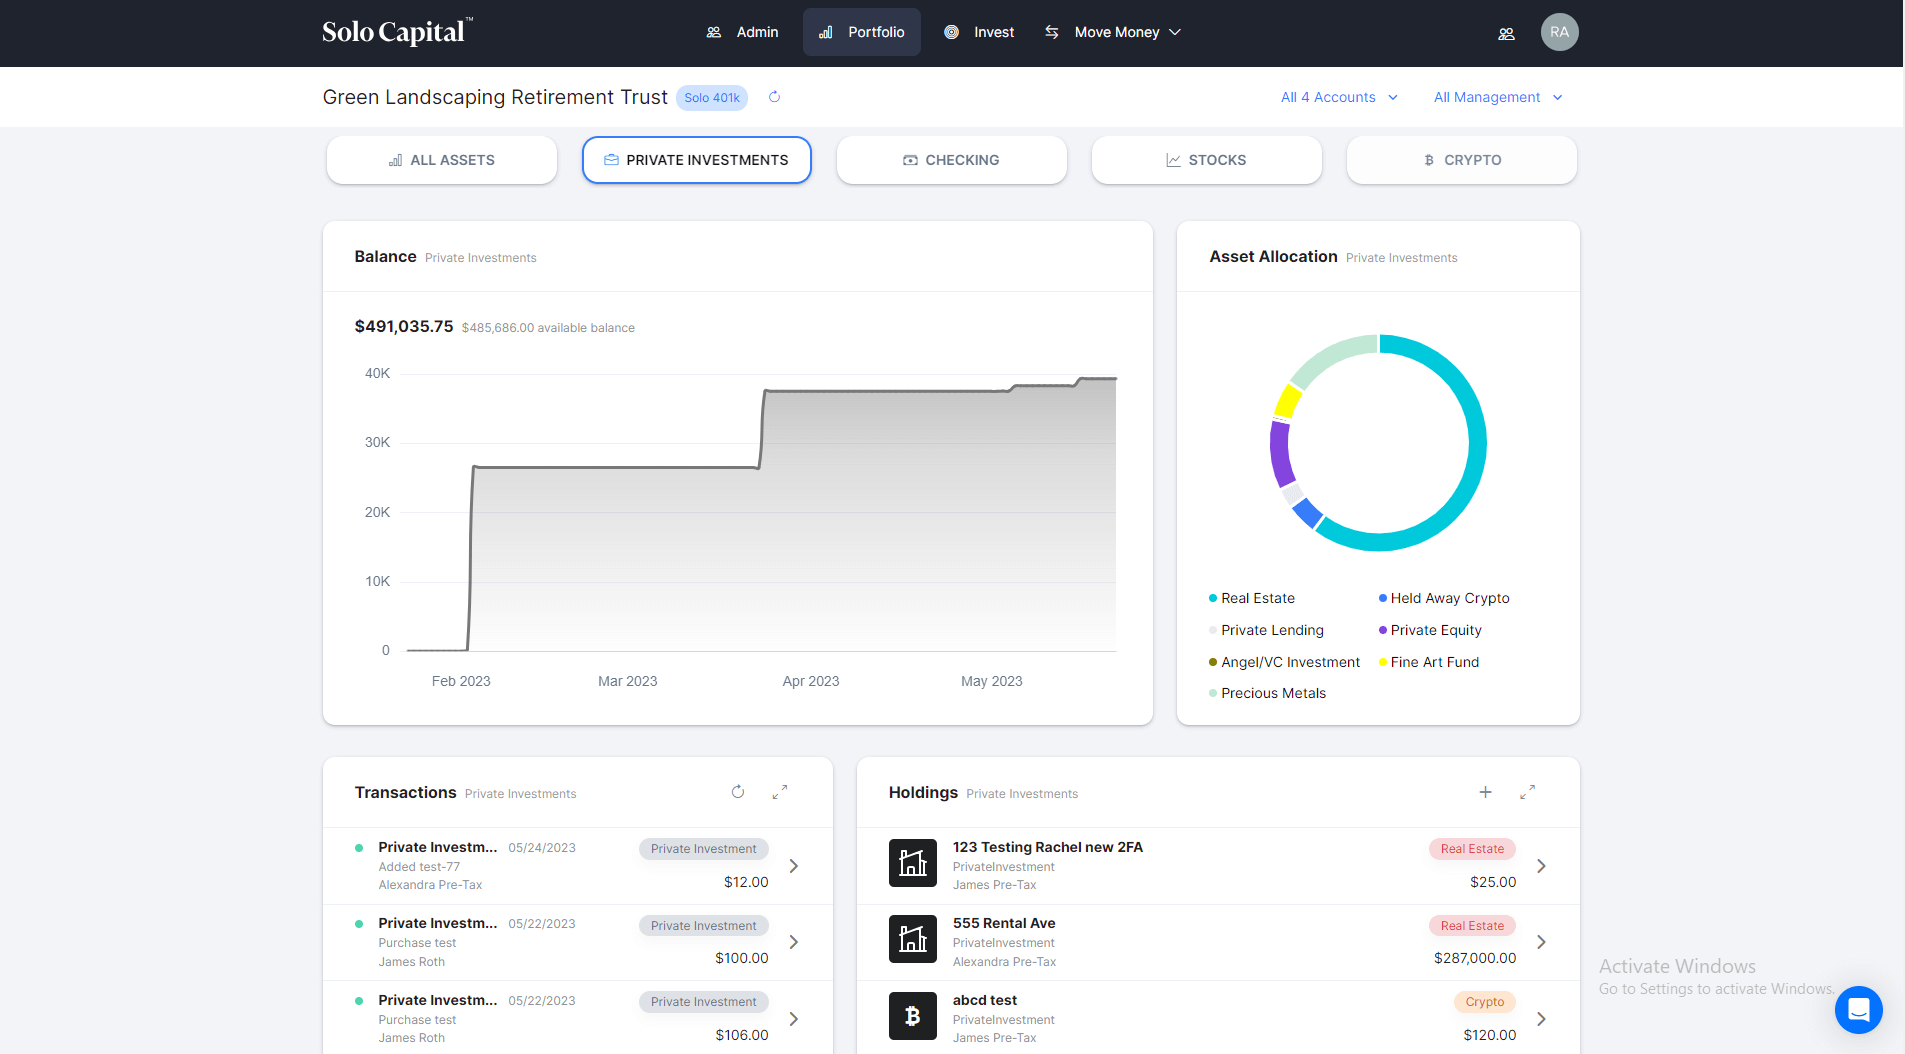The height and width of the screenshot is (1054, 1905).
Task: Toggle Real Estate legend item in chart
Action: point(1257,598)
